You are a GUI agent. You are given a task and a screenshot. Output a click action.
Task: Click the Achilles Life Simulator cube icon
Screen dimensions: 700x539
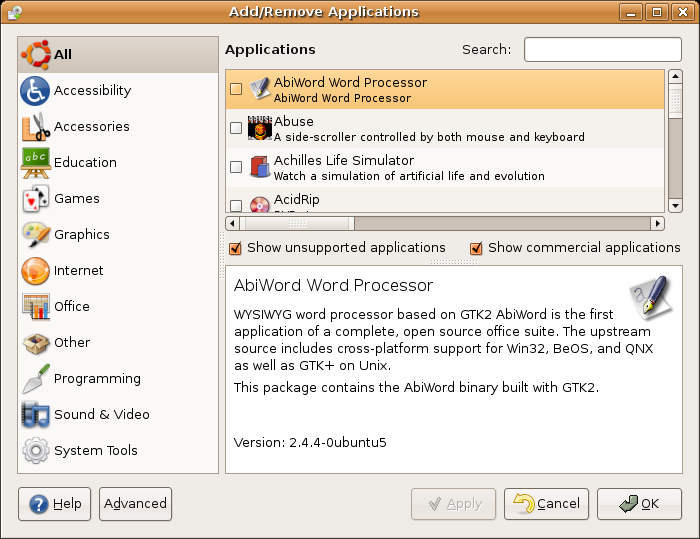pyautogui.click(x=259, y=167)
